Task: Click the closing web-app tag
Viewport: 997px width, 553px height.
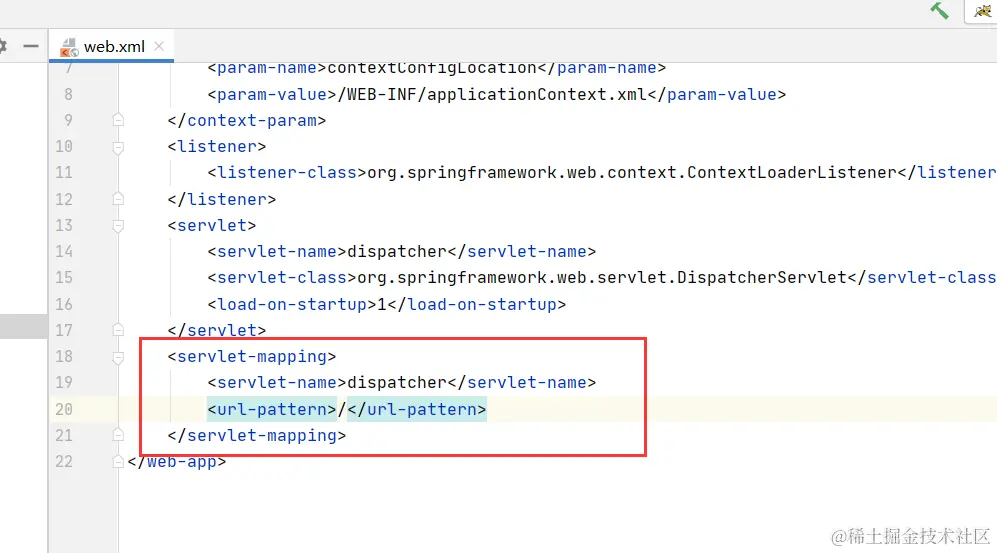Action: tap(177, 461)
